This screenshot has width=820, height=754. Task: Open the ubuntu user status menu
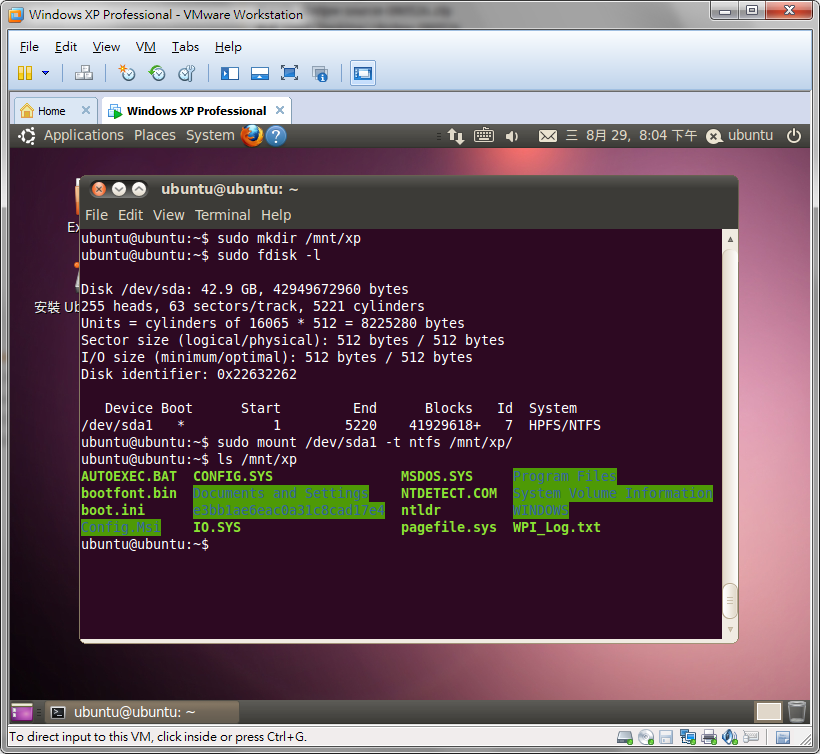pyautogui.click(x=739, y=135)
